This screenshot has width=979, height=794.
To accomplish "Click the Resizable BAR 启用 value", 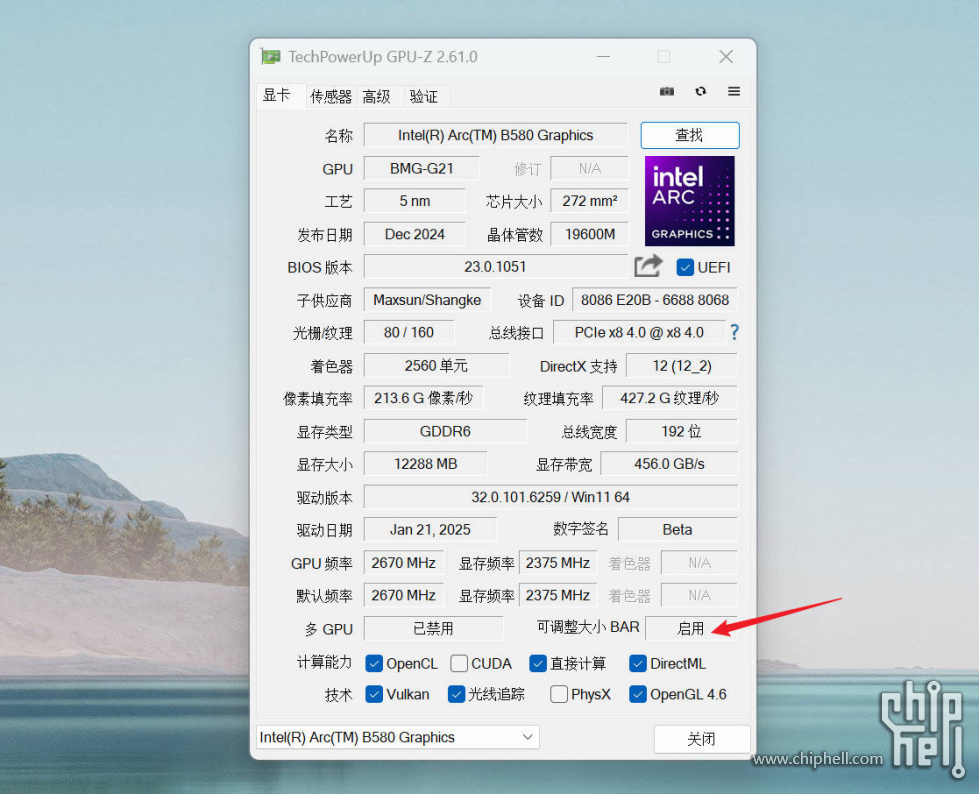I will 691,628.
